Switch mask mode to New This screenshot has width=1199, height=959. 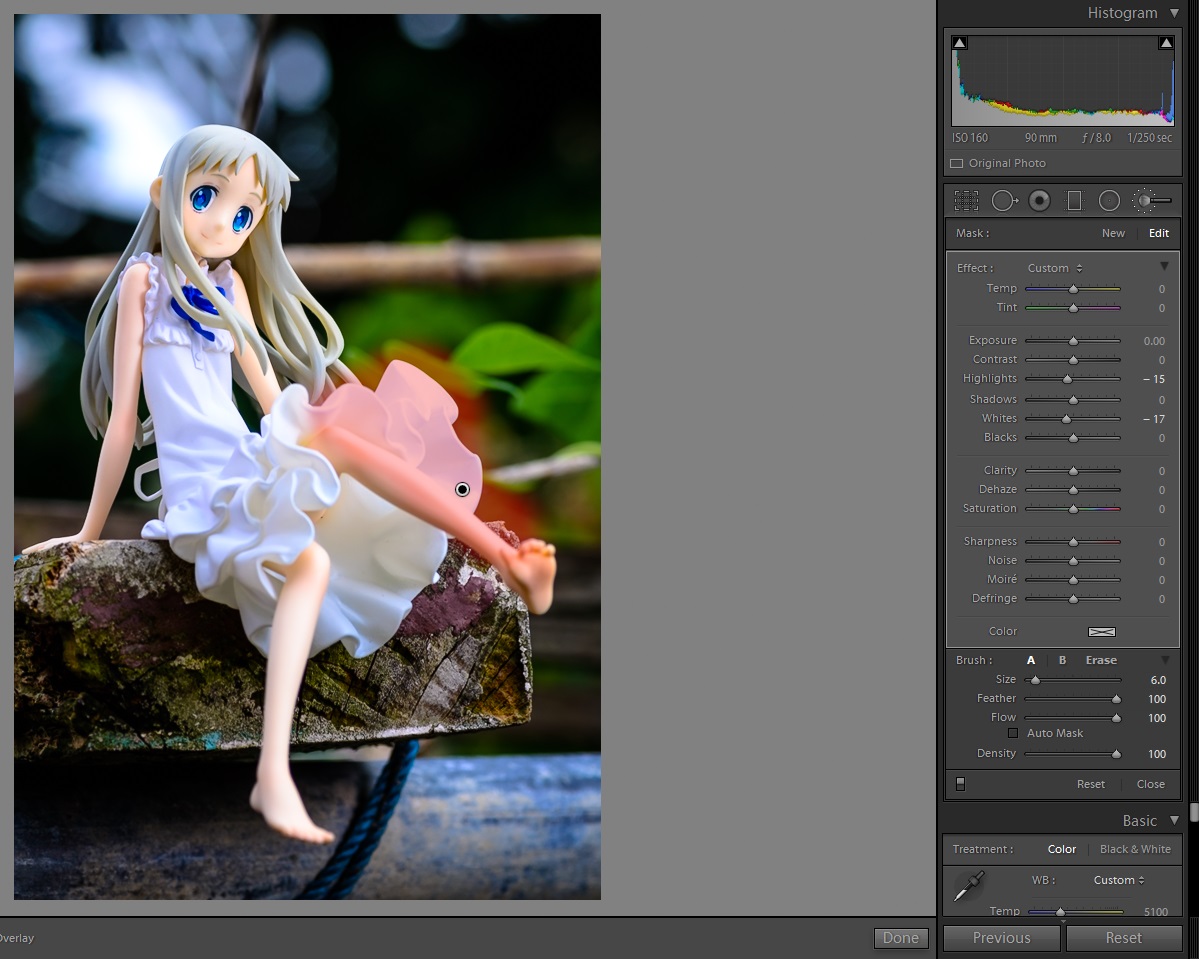click(x=1113, y=233)
